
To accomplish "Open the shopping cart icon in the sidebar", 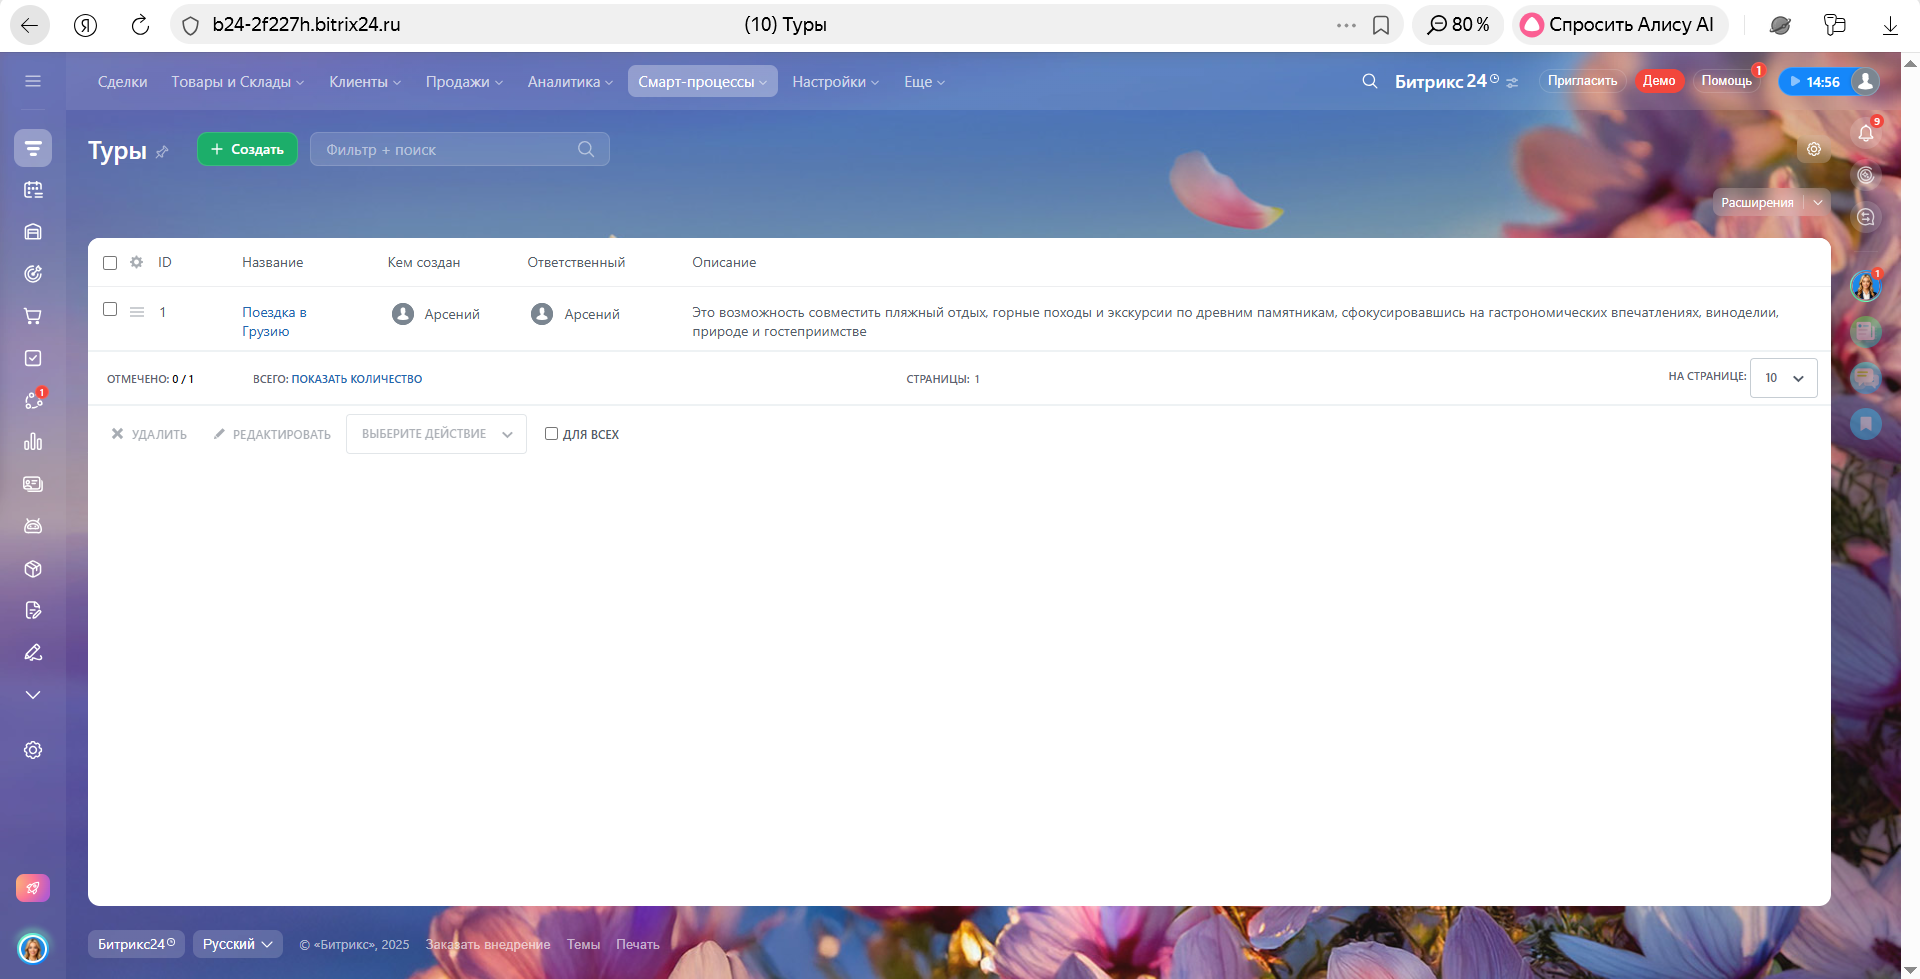I will pos(33,316).
